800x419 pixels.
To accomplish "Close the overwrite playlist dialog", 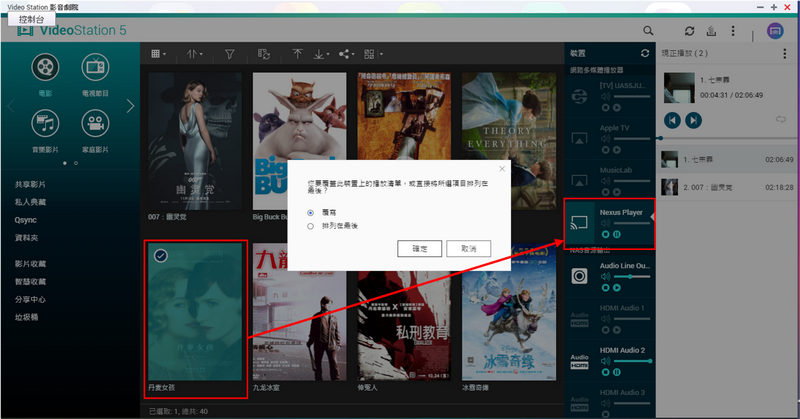I will [502, 168].
